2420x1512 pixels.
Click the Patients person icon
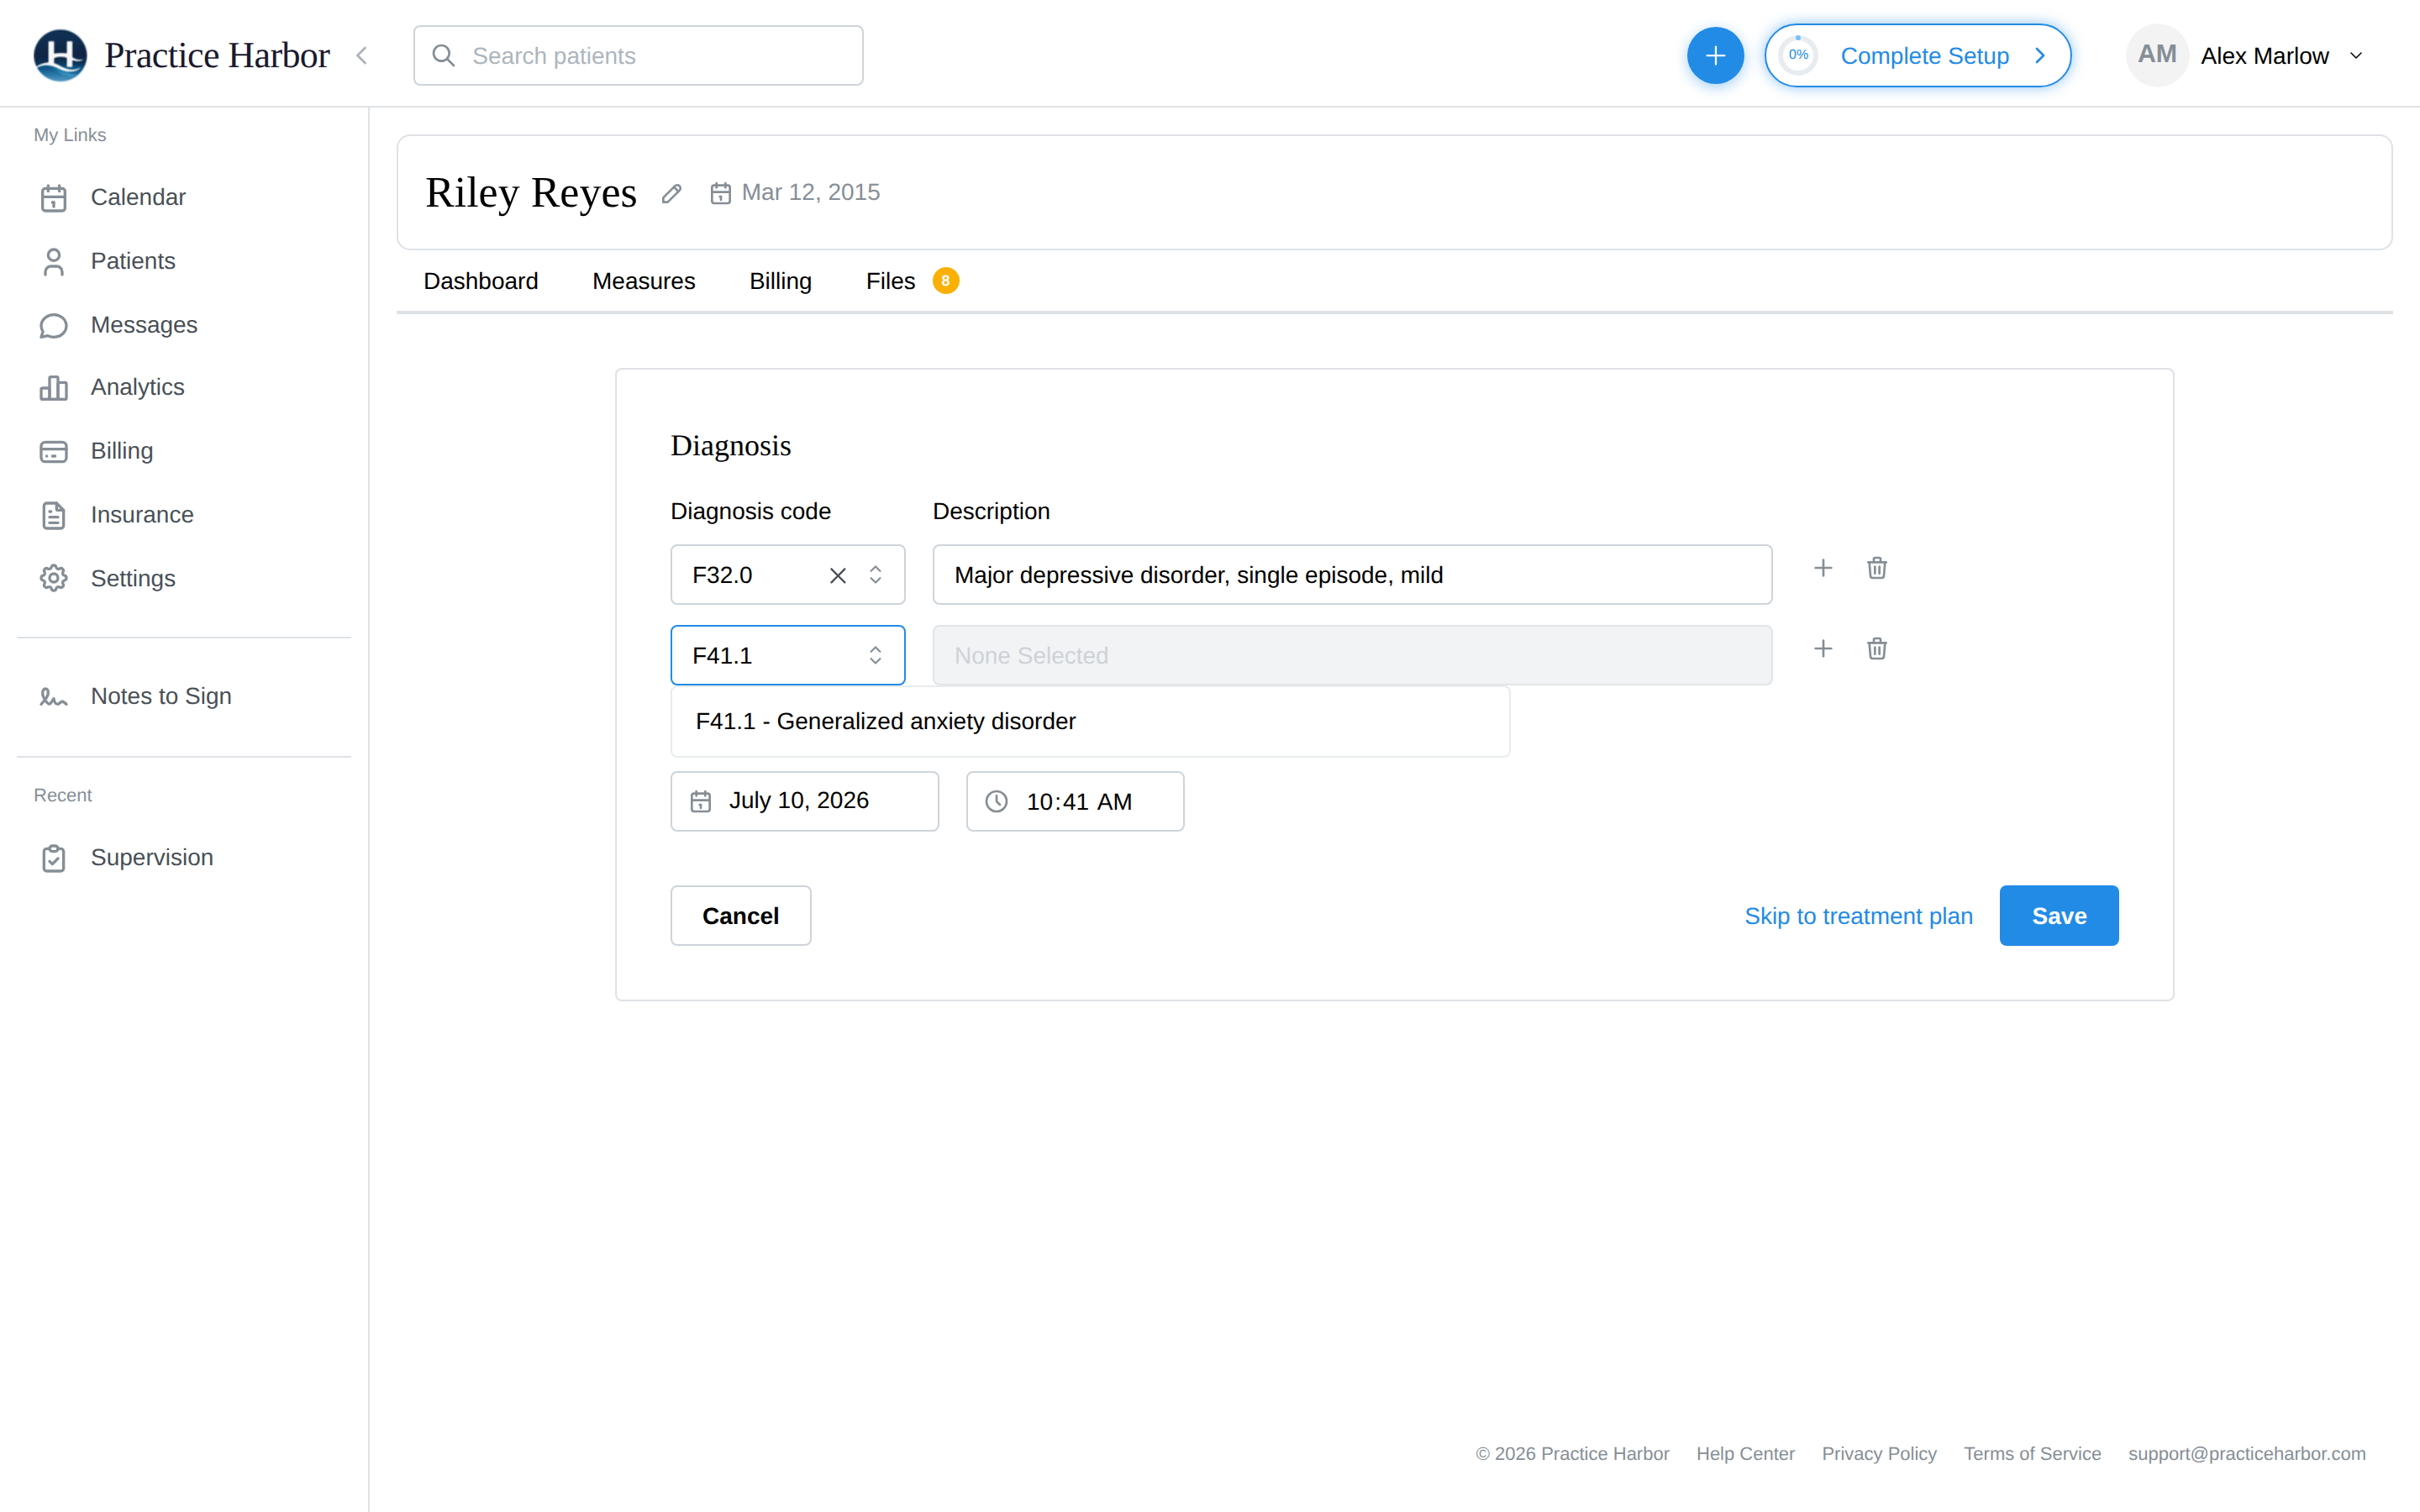point(54,262)
